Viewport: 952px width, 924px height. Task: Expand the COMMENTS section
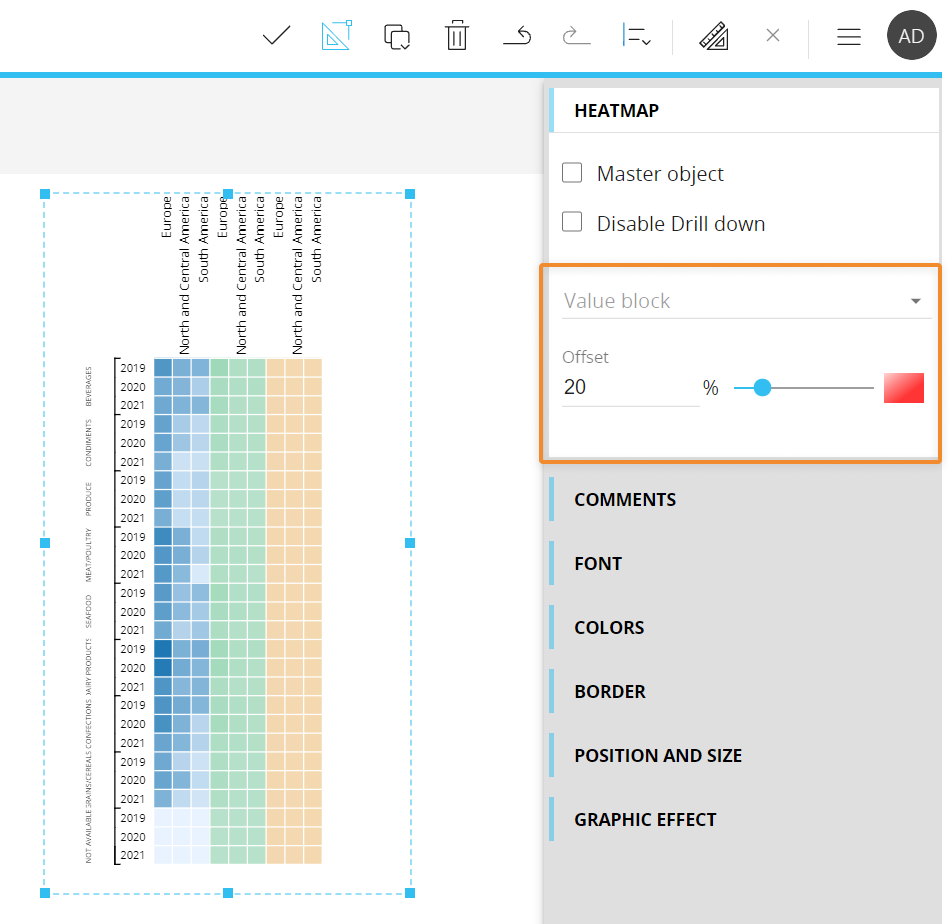pyautogui.click(x=625, y=500)
